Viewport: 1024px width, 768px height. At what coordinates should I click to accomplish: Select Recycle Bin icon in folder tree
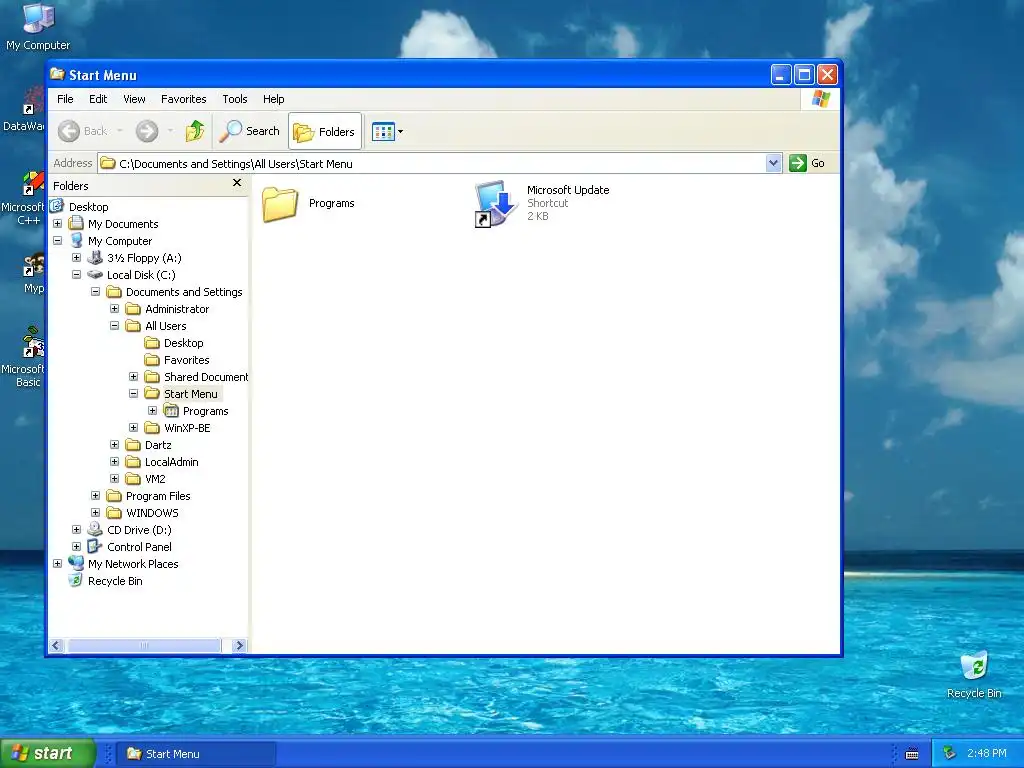(76, 580)
